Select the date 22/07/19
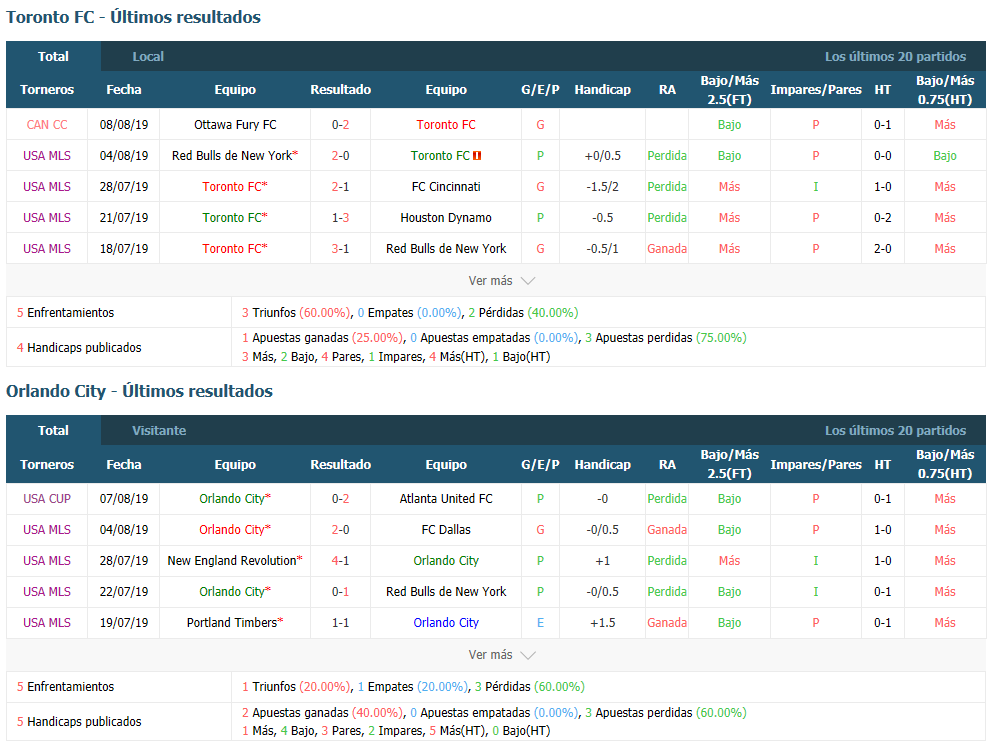This screenshot has height=749, width=996. [124, 592]
